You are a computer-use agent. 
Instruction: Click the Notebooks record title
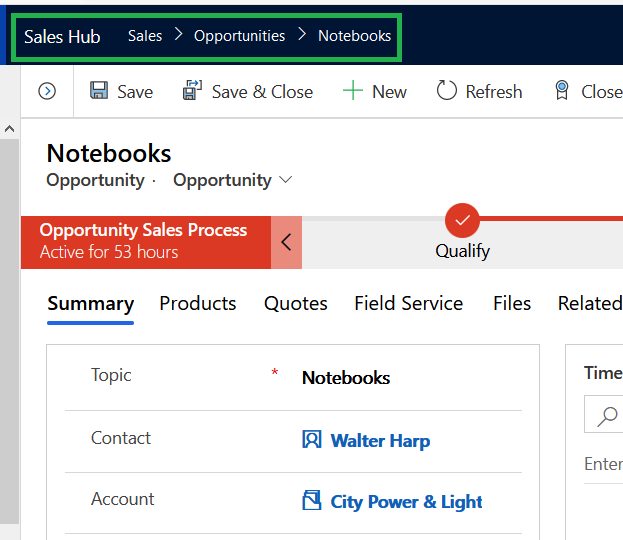(109, 153)
